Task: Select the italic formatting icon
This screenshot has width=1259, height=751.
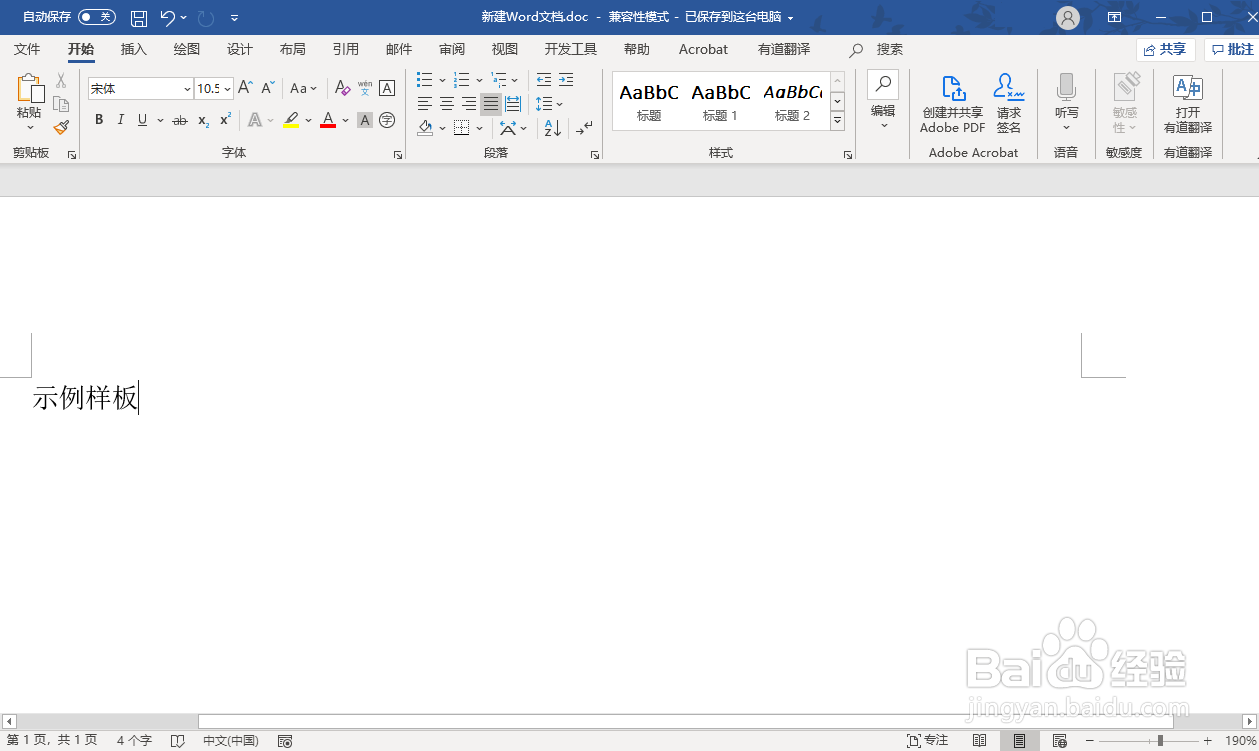Action: coord(120,120)
